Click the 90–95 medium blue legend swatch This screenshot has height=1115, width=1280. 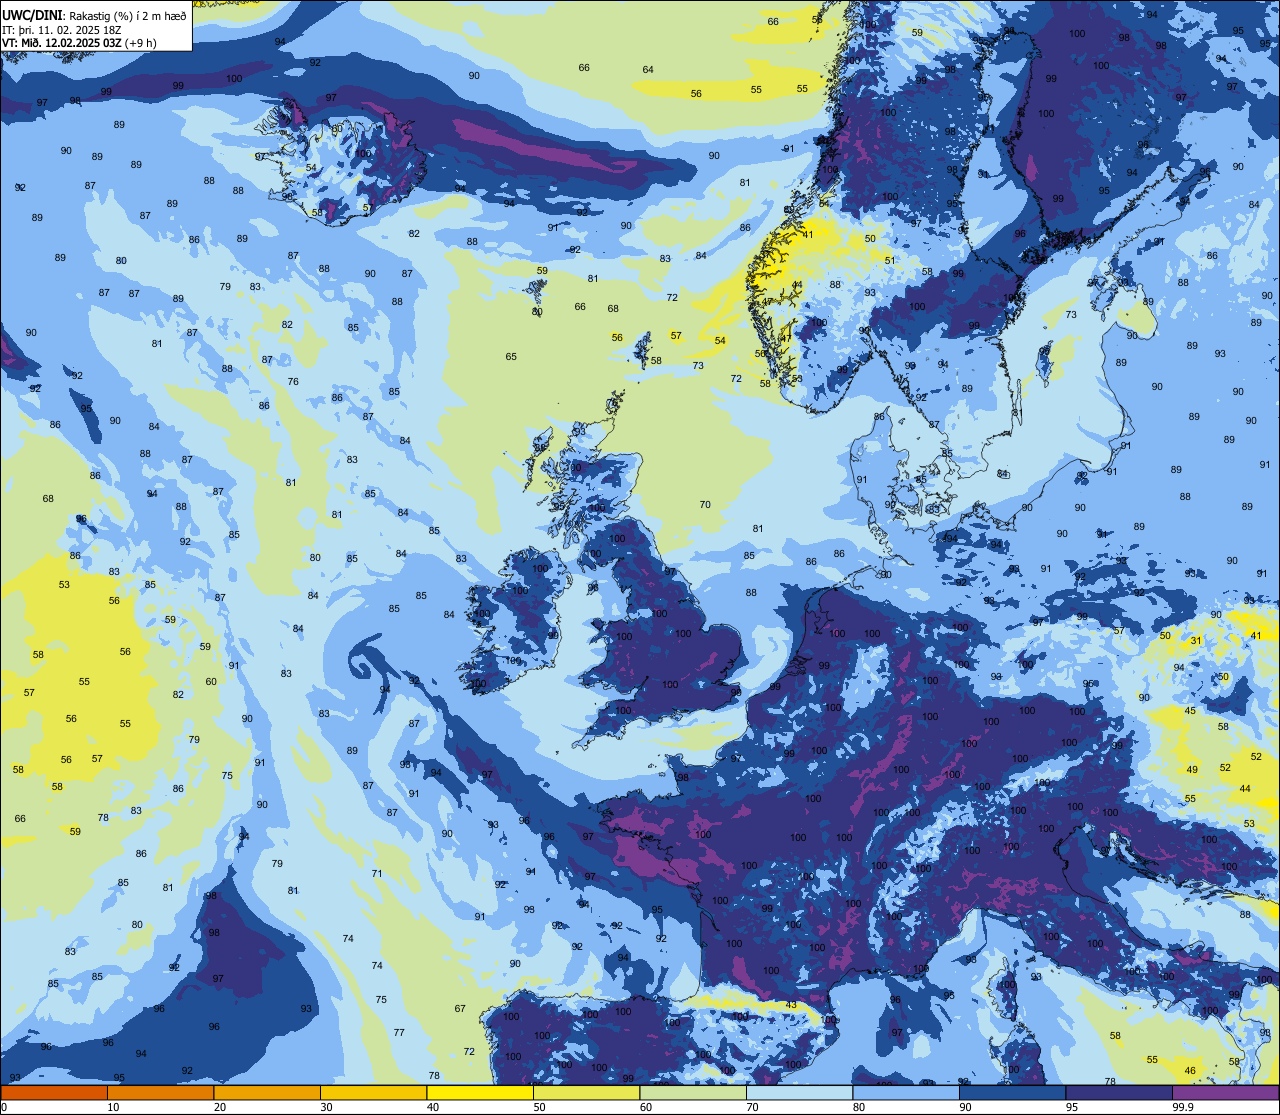(x=1012, y=1092)
